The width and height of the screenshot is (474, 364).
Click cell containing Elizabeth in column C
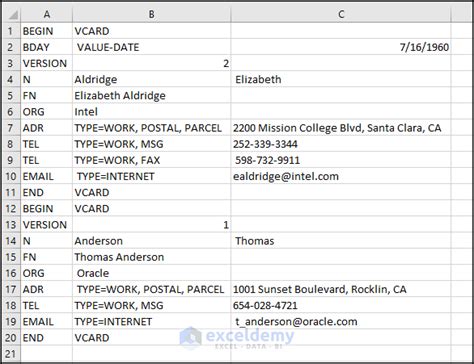pyautogui.click(x=341, y=80)
